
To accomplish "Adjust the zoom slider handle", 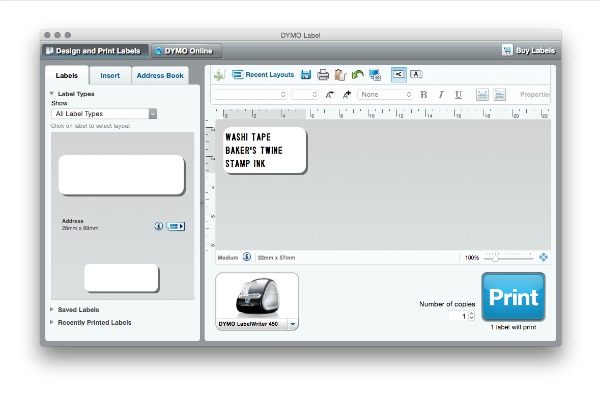I will (x=495, y=258).
